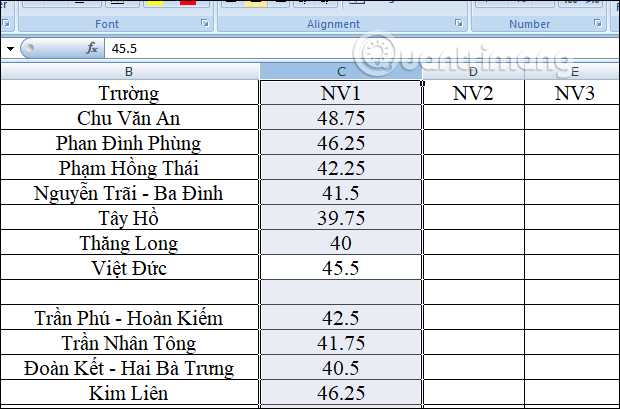Select the Tây Hồ cell
The image size is (620, 409).
(130, 218)
